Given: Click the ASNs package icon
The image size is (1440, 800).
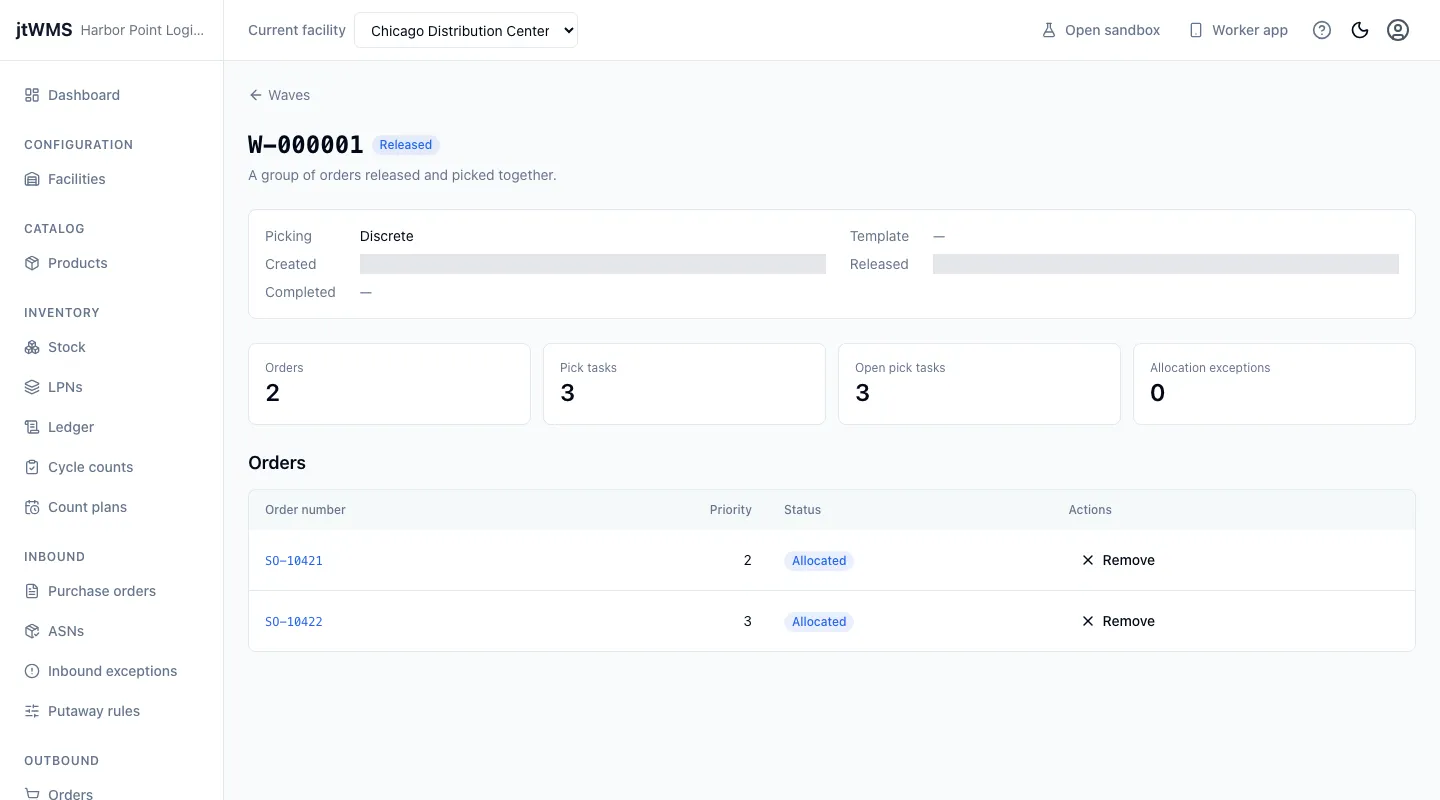Looking at the screenshot, I should [32, 631].
